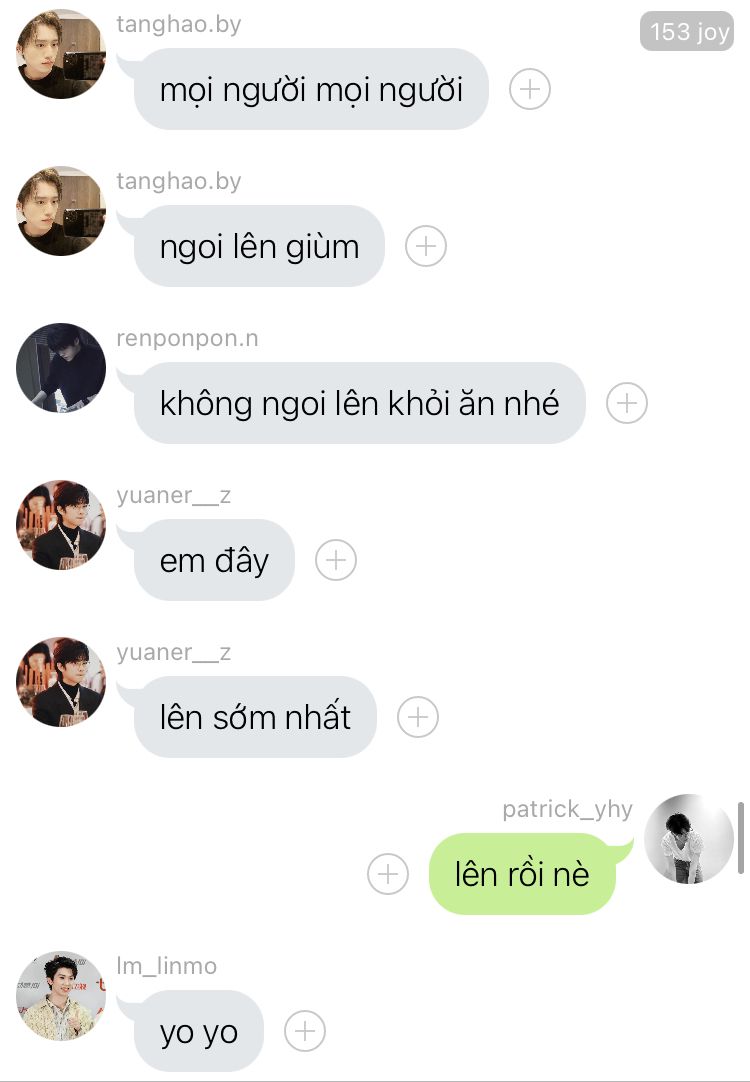The height and width of the screenshot is (1082, 750).
Task: Select the "yo yo" message bubble
Action: pyautogui.click(x=199, y=1031)
